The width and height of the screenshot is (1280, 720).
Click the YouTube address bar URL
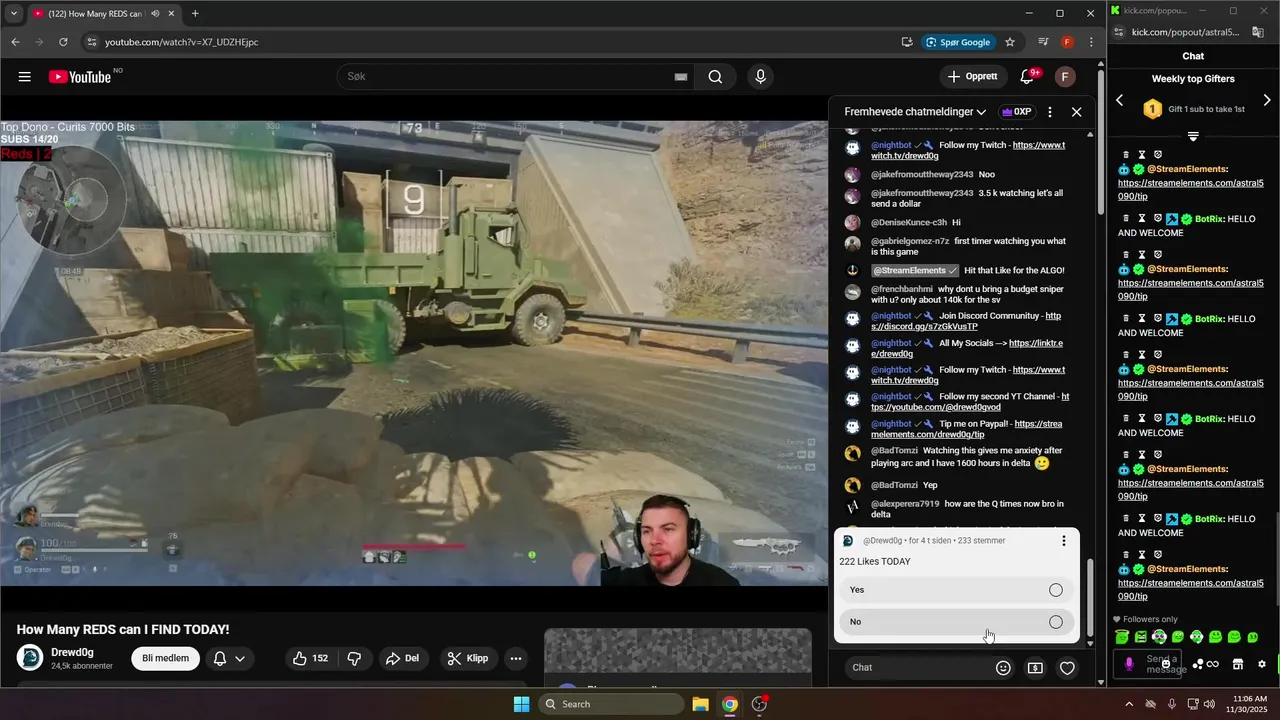(x=182, y=42)
